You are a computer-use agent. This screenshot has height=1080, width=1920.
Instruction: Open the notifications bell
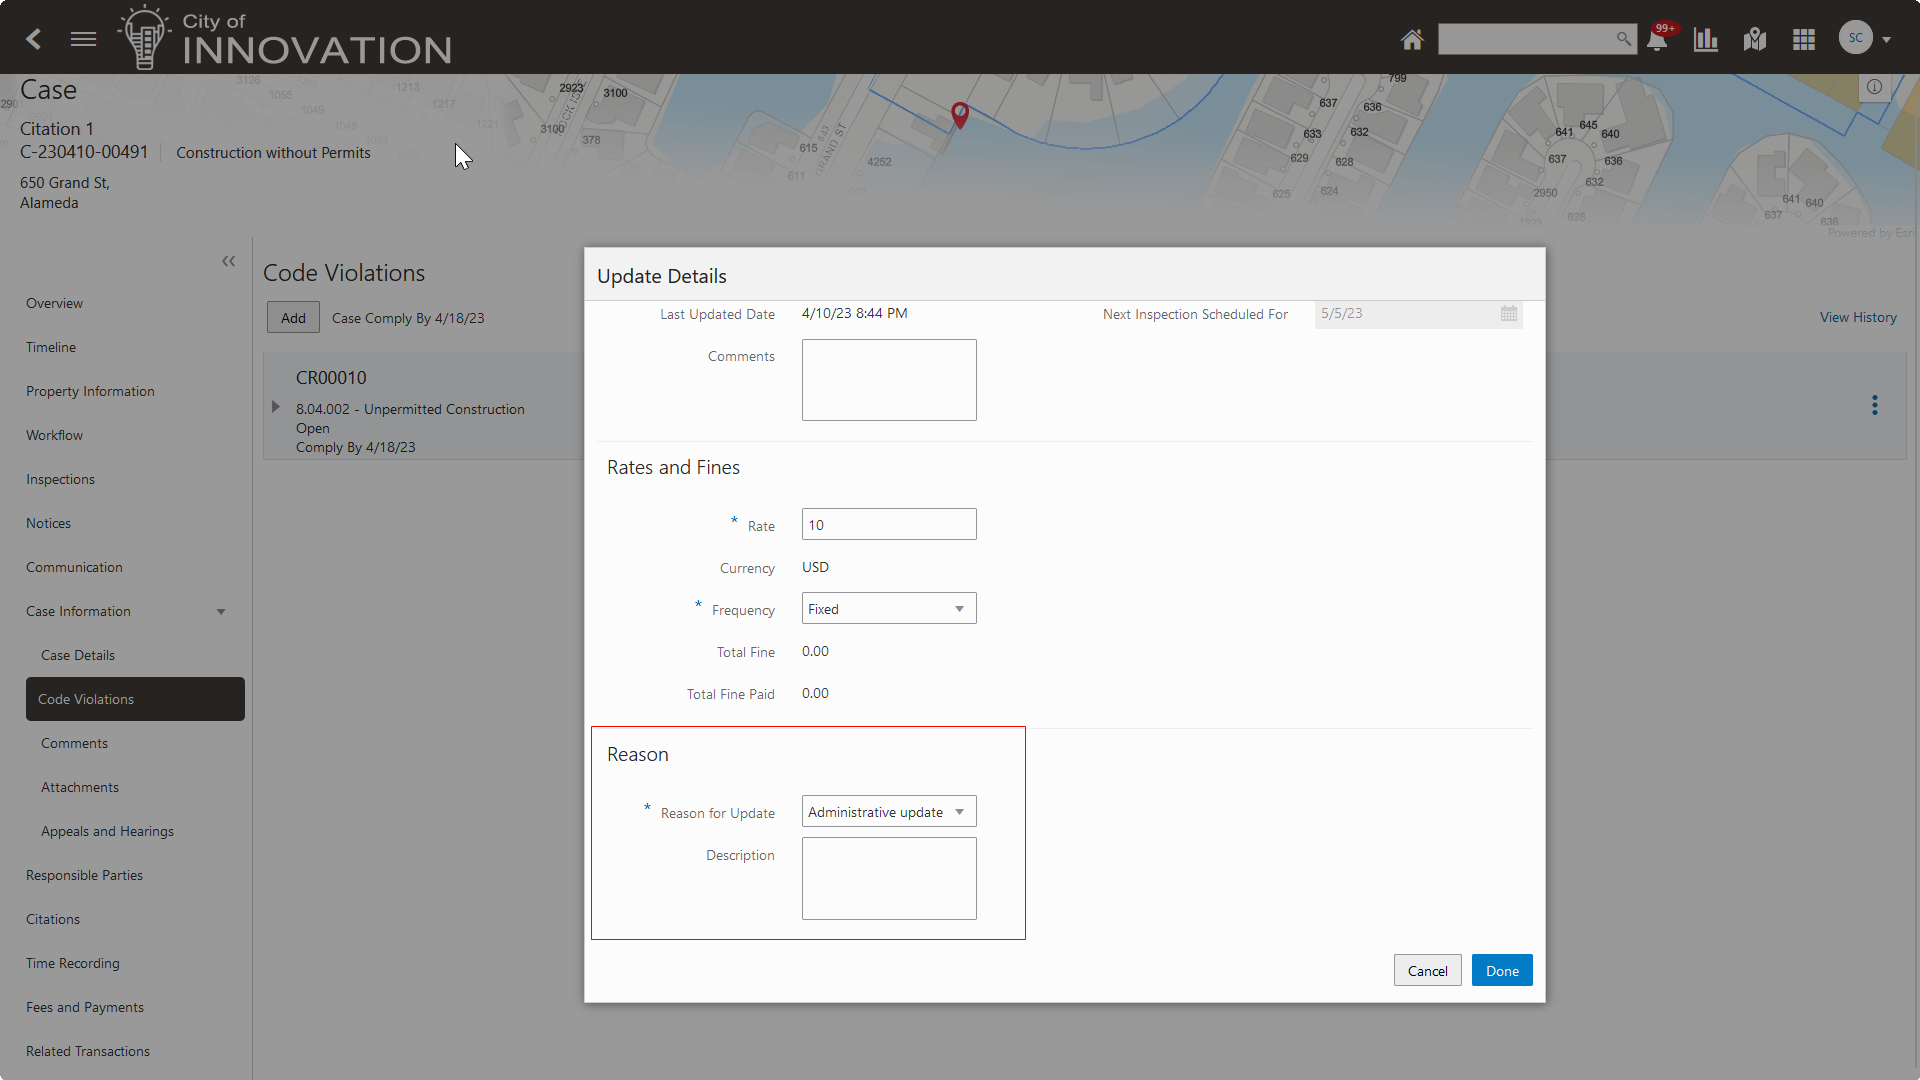pos(1657,40)
